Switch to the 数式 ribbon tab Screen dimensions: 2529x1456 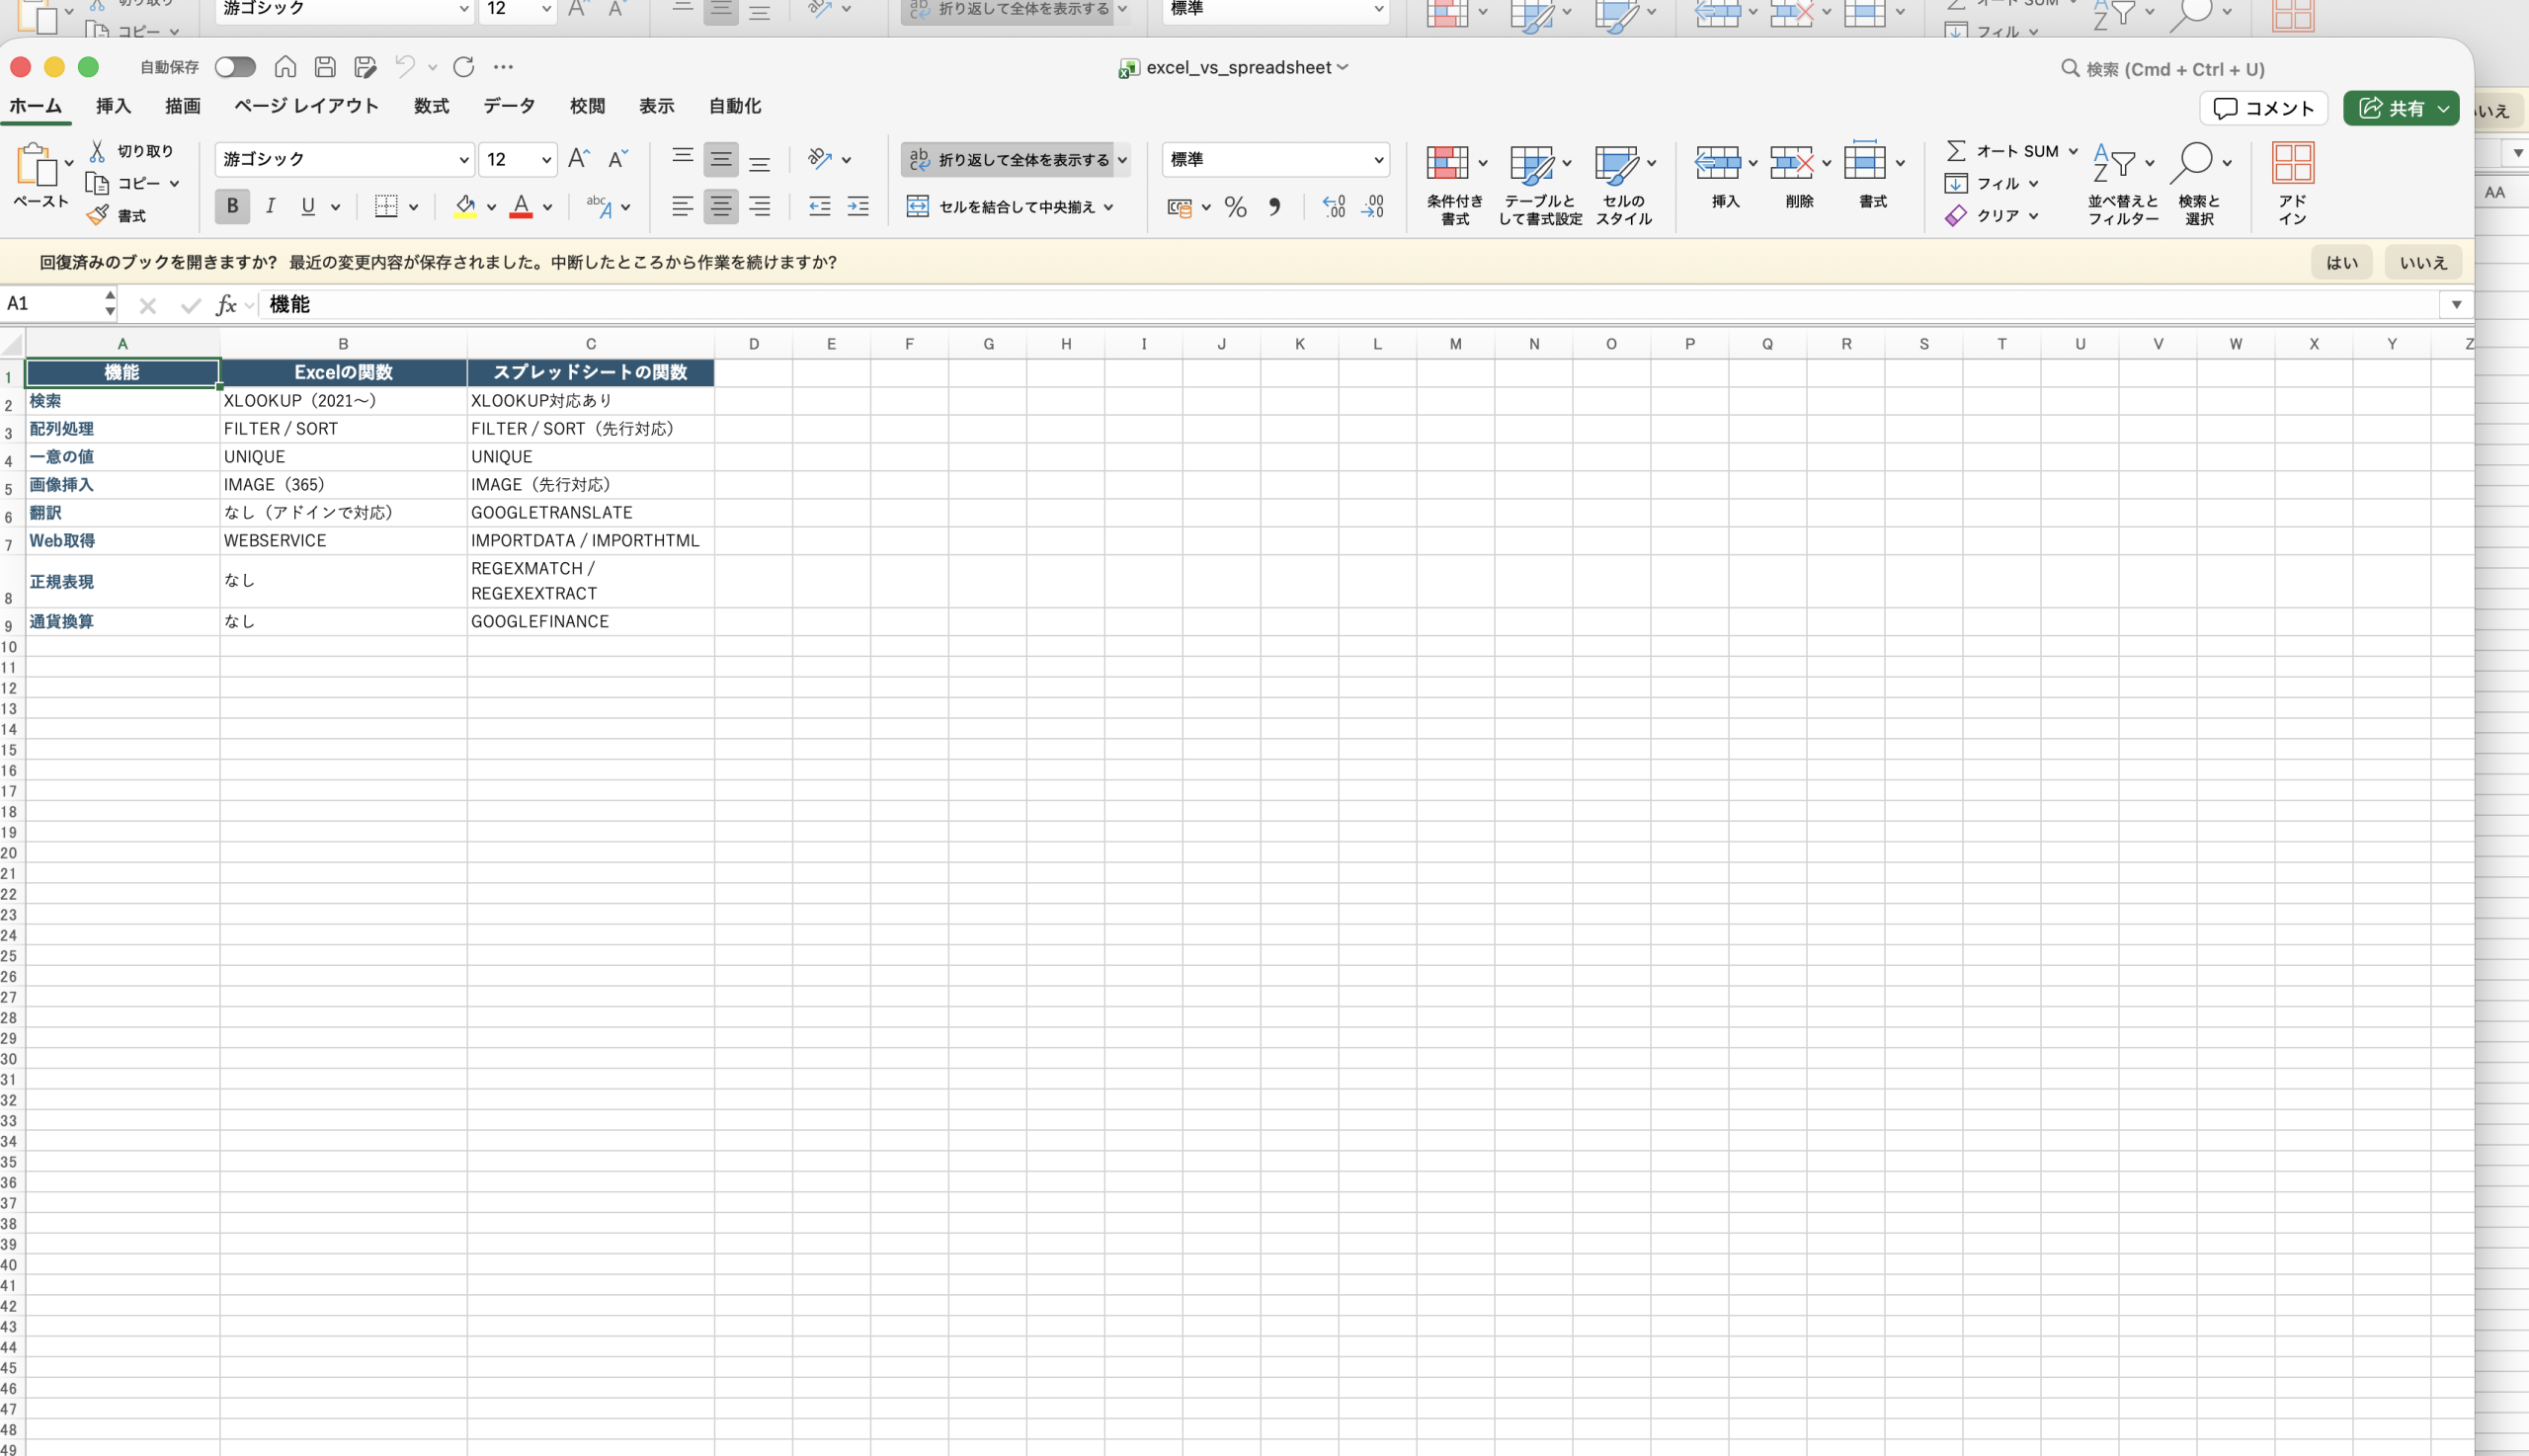tap(431, 106)
